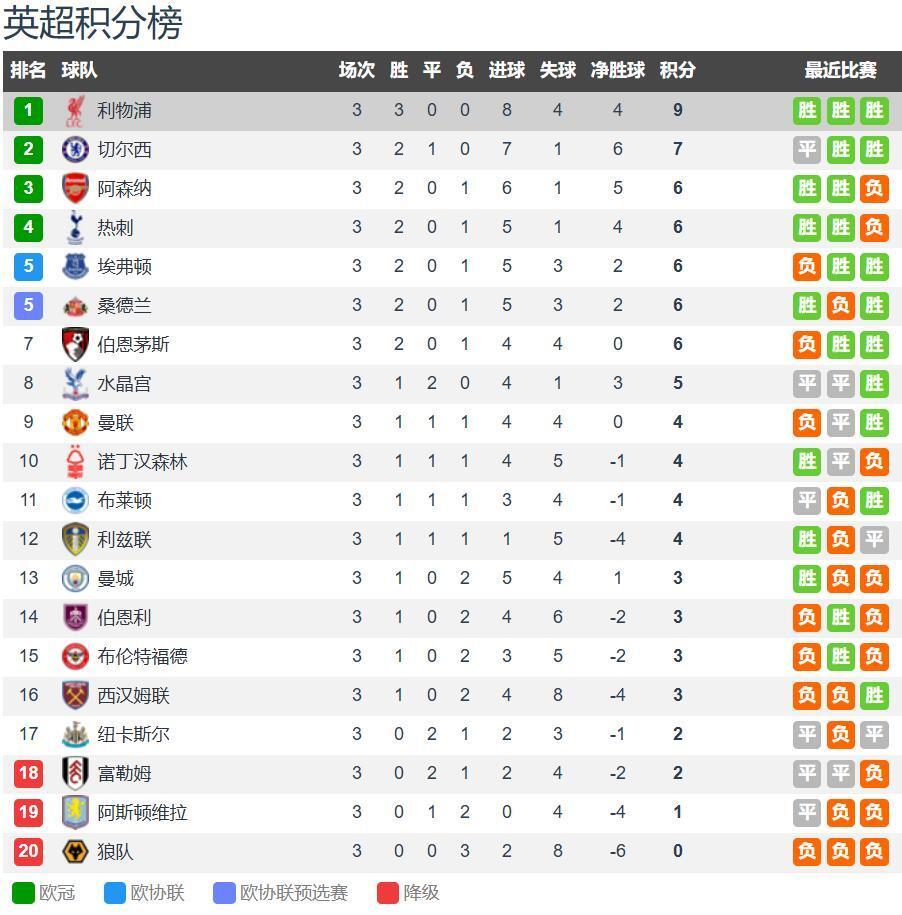Click the red 降级 legend swatch
The image size is (902, 915).
388,893
